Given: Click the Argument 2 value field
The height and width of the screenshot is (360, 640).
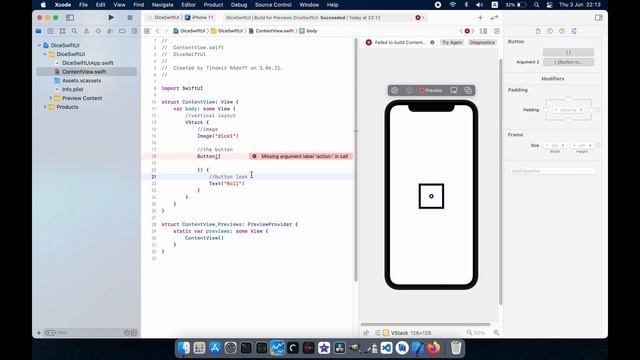Looking at the screenshot, I should click(568, 62).
